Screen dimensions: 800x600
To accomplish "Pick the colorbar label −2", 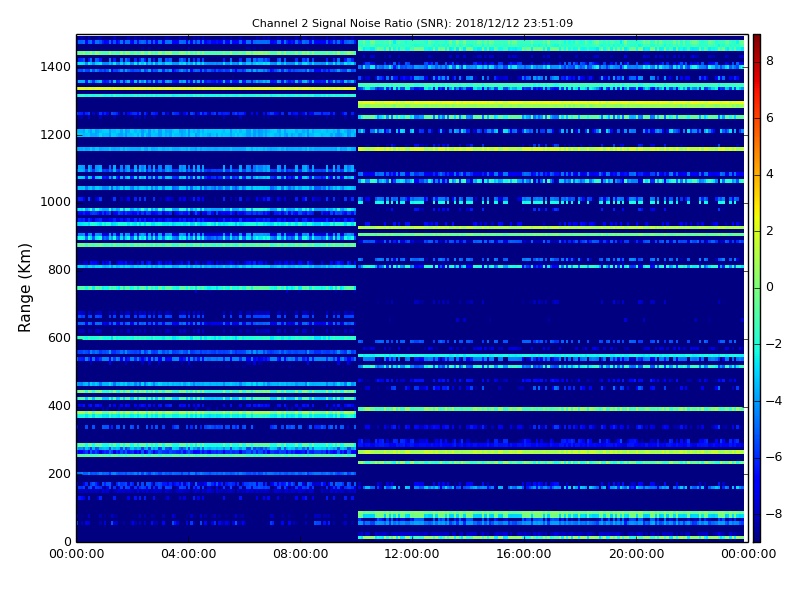I will pyautogui.click(x=774, y=344).
